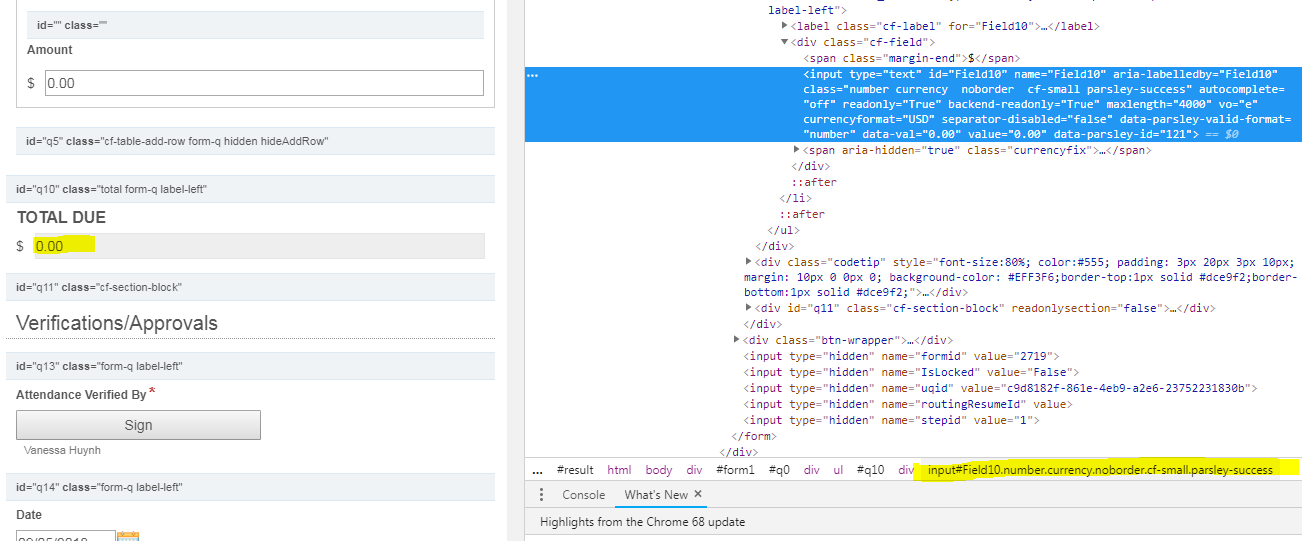Select the hidden input routingResumeId line
This screenshot has height=541, width=1302.
(907, 404)
